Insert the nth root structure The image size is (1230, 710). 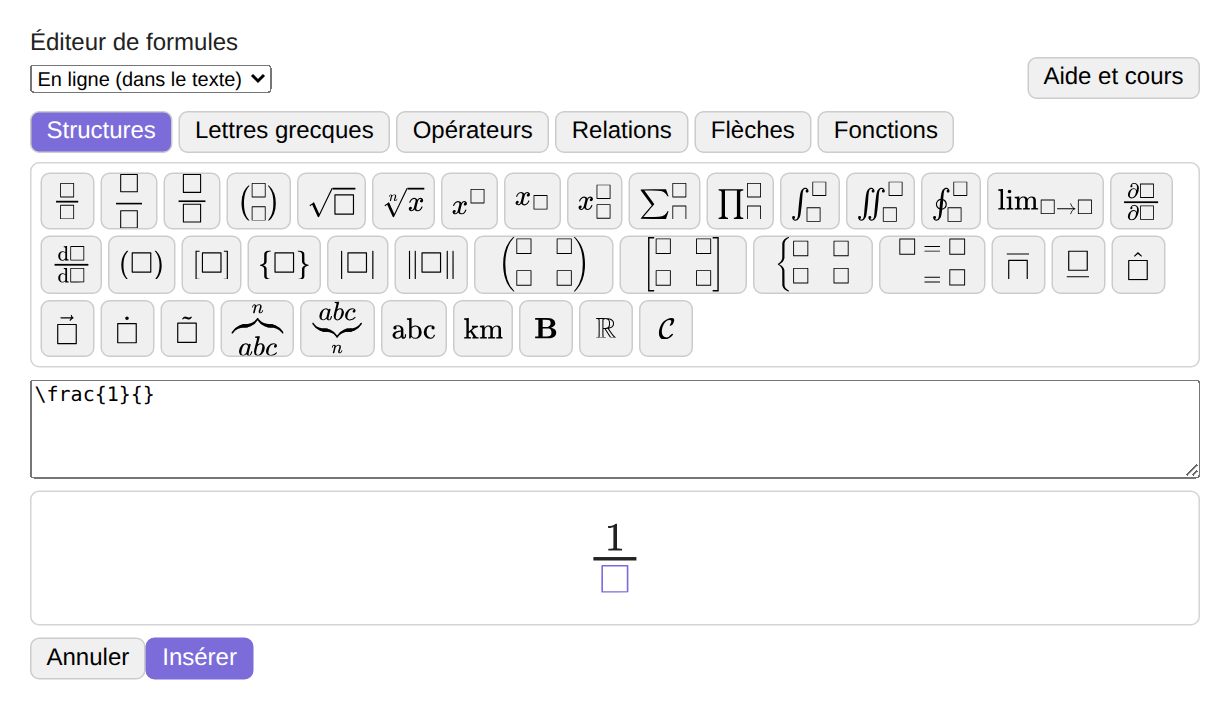404,201
